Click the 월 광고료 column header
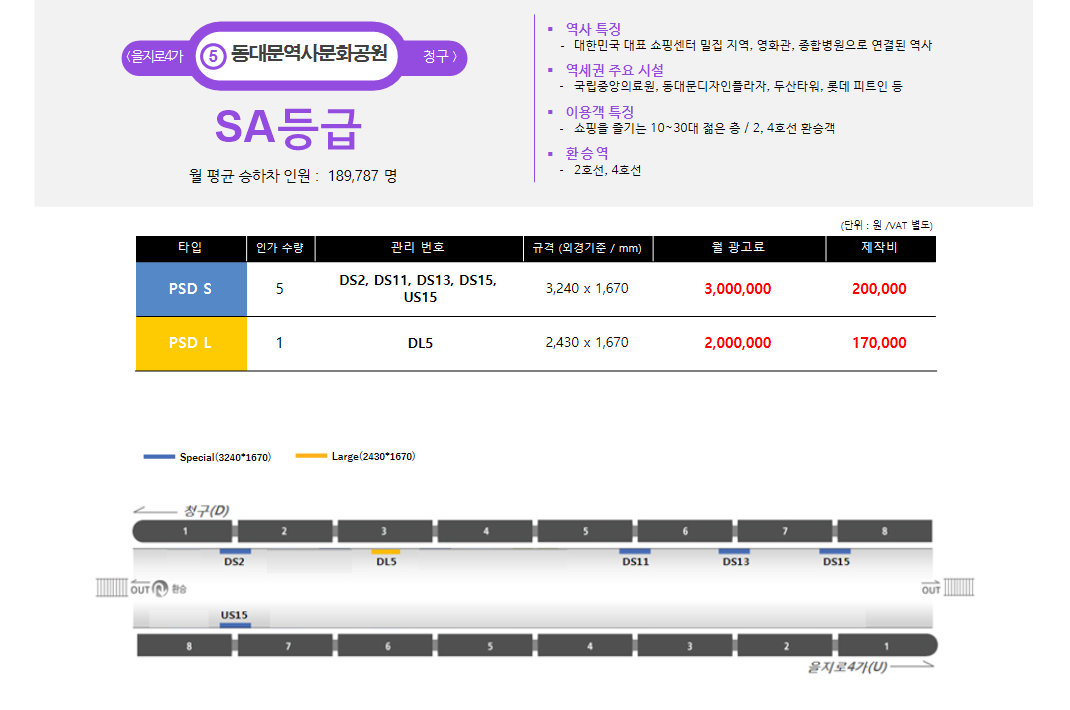 click(x=738, y=248)
